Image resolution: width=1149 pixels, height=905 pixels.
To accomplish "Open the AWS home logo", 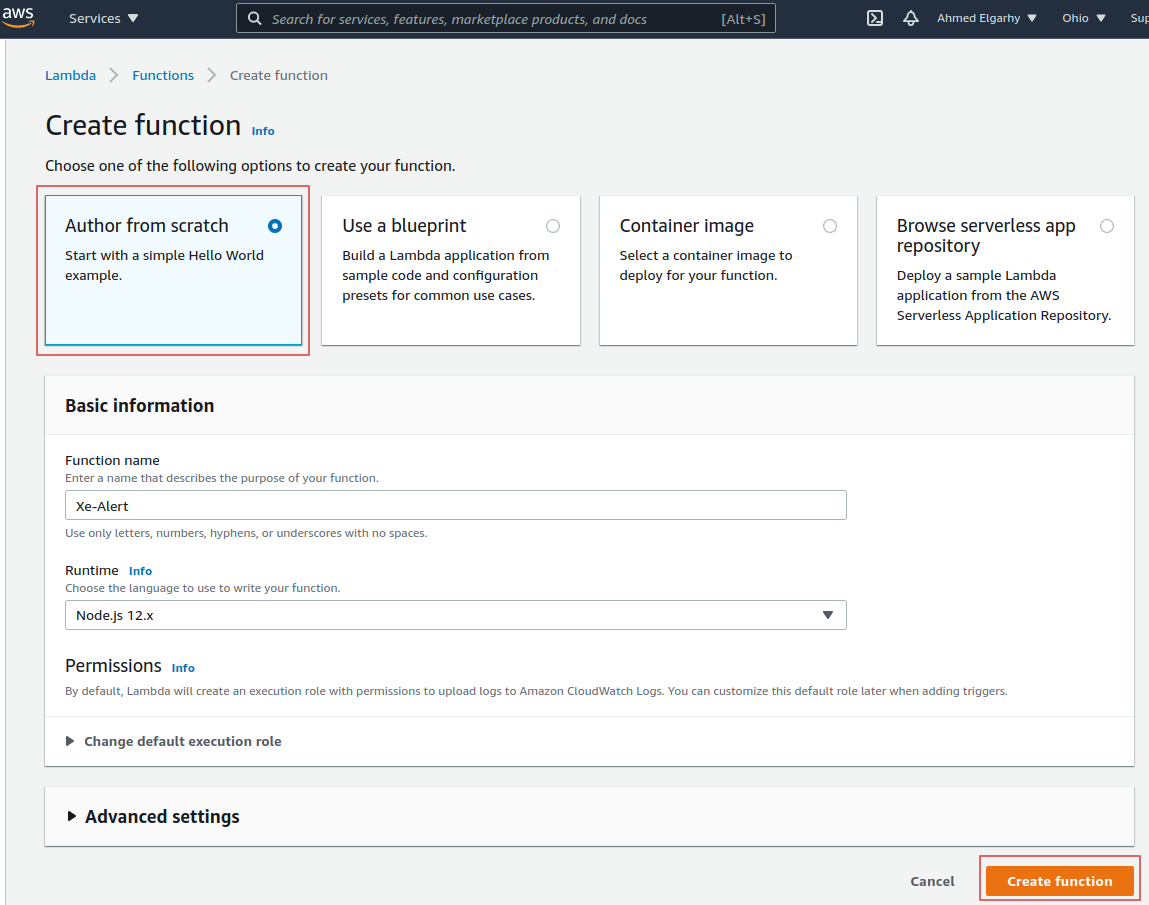I will (18, 17).
